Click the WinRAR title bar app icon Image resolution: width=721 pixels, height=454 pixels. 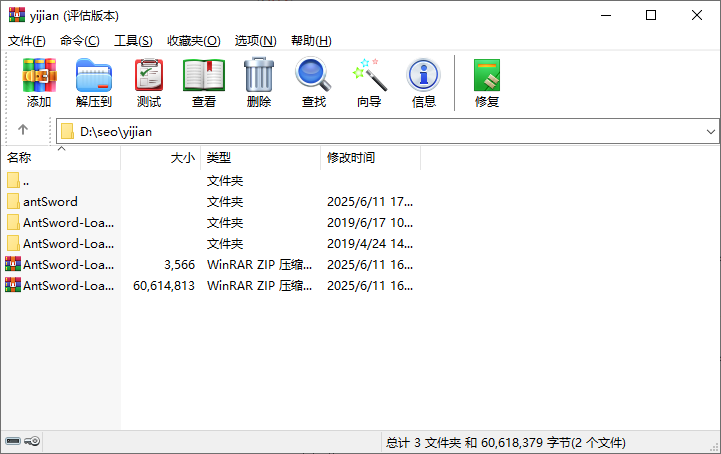tap(17, 15)
